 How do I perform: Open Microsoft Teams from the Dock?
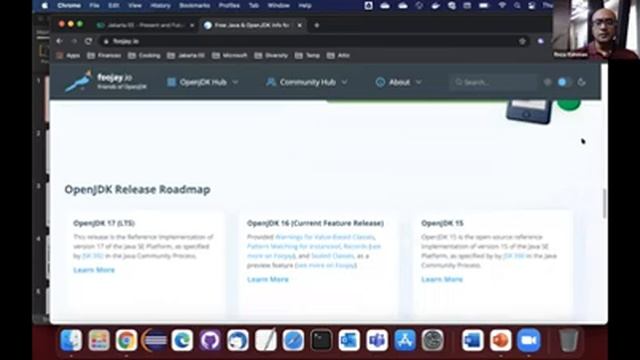(x=377, y=340)
